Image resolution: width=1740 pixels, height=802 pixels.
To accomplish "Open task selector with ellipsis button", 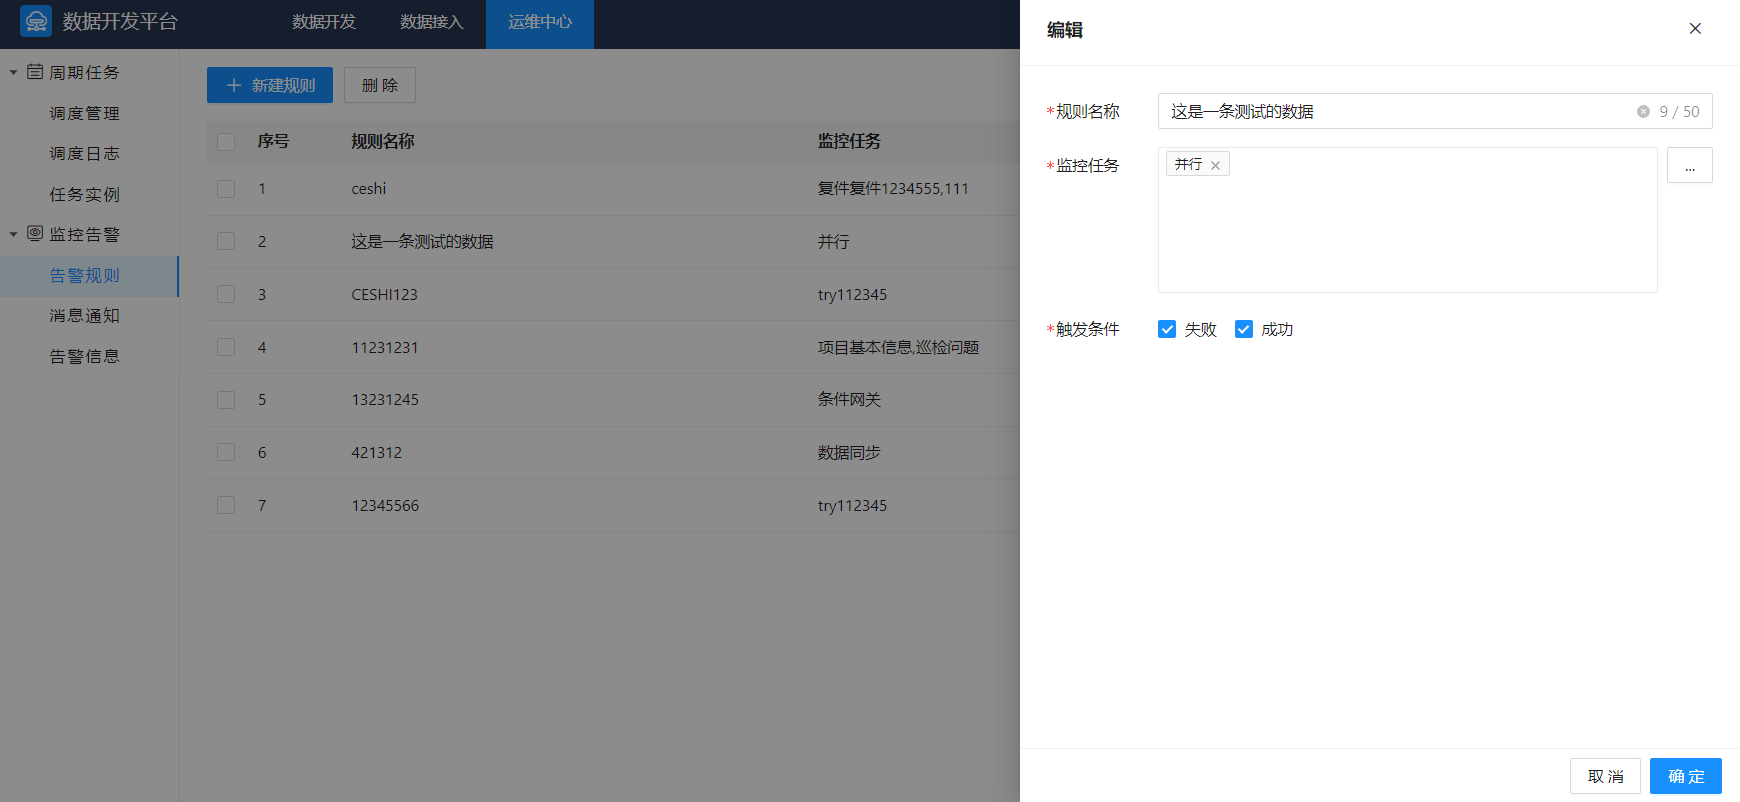I will tap(1689, 166).
